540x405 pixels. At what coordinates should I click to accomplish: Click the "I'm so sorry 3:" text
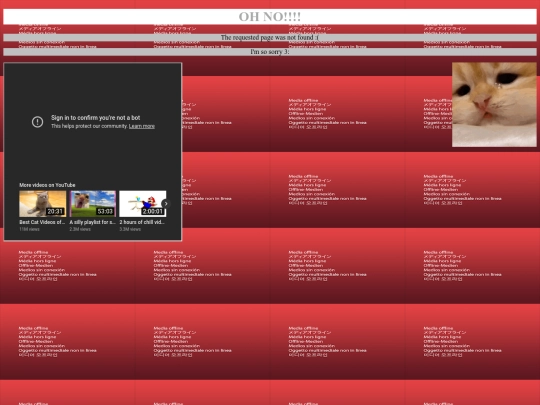[270, 52]
